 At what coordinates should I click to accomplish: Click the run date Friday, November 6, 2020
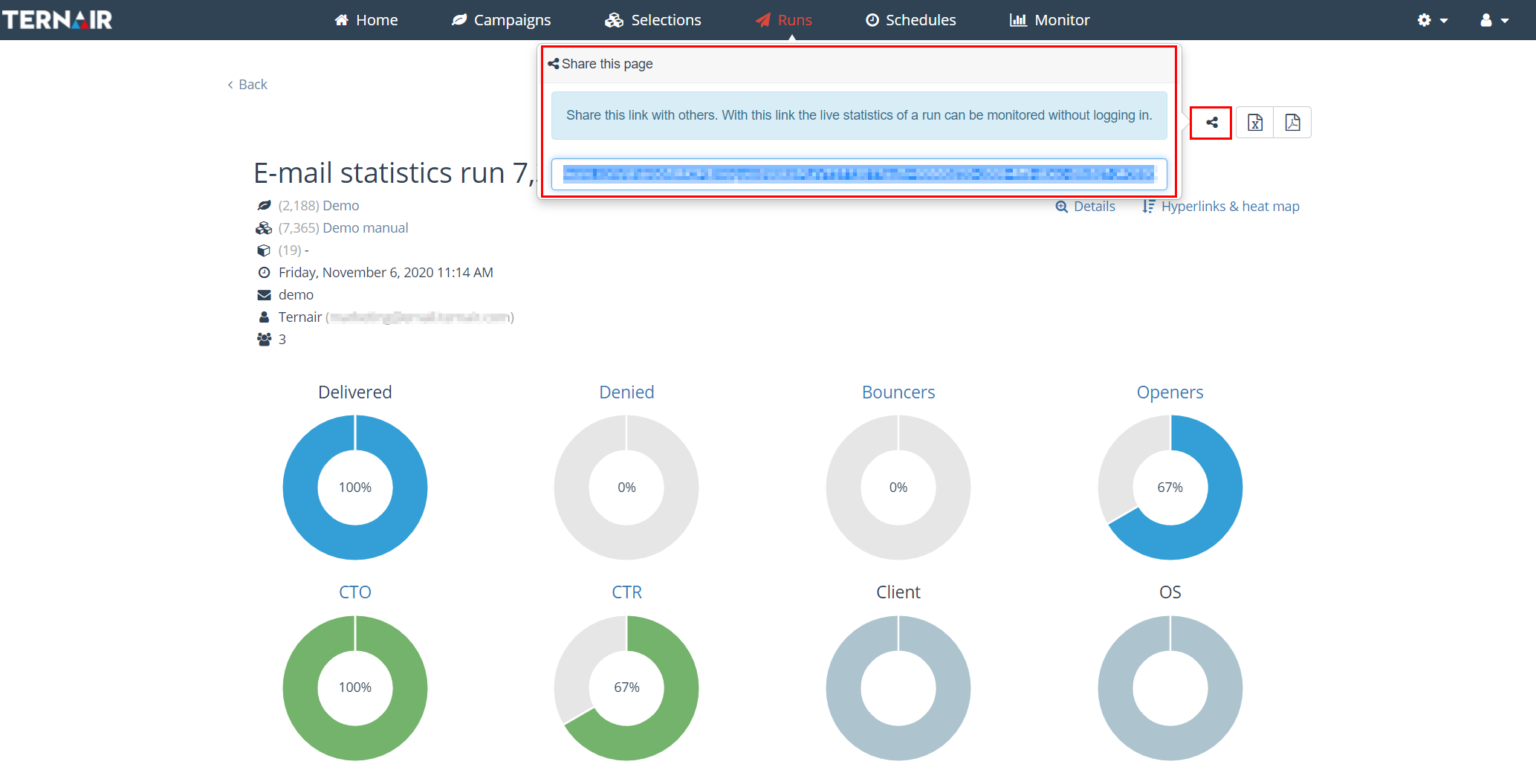[x=386, y=272]
